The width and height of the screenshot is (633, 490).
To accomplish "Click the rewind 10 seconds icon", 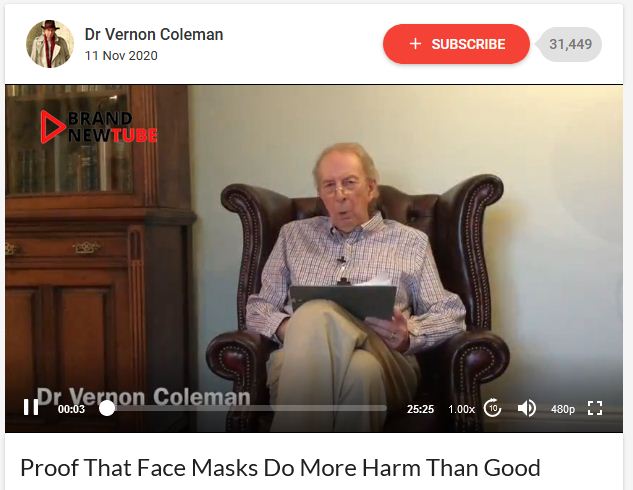I will (x=492, y=408).
